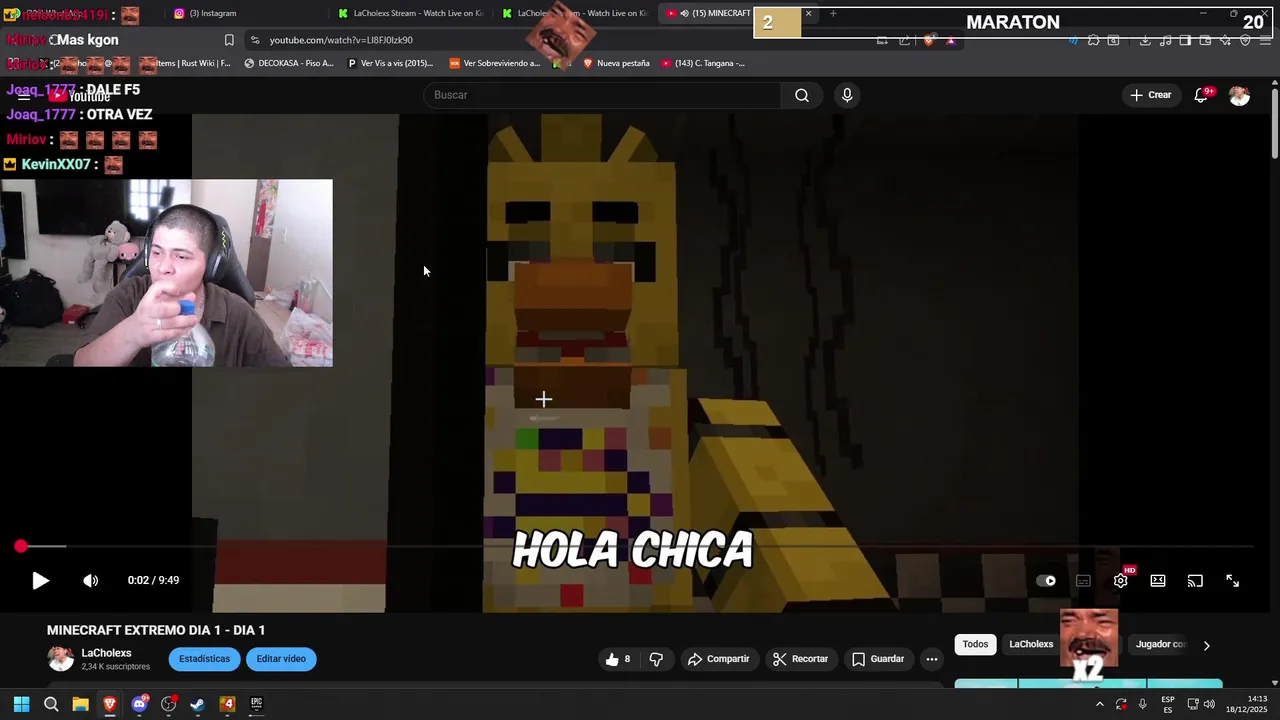Open the account avatar menu
Viewport: 1280px width, 720px height.
click(x=1240, y=95)
